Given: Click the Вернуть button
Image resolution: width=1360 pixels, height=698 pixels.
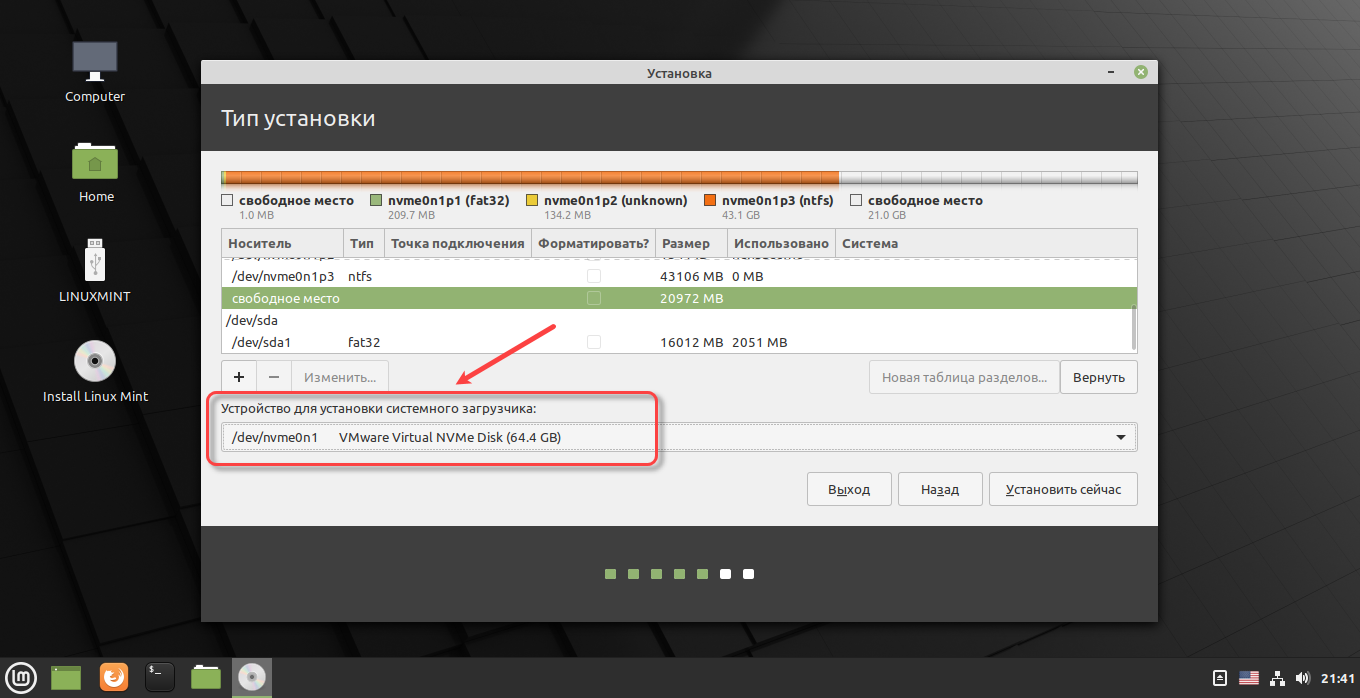Looking at the screenshot, I should [1098, 377].
